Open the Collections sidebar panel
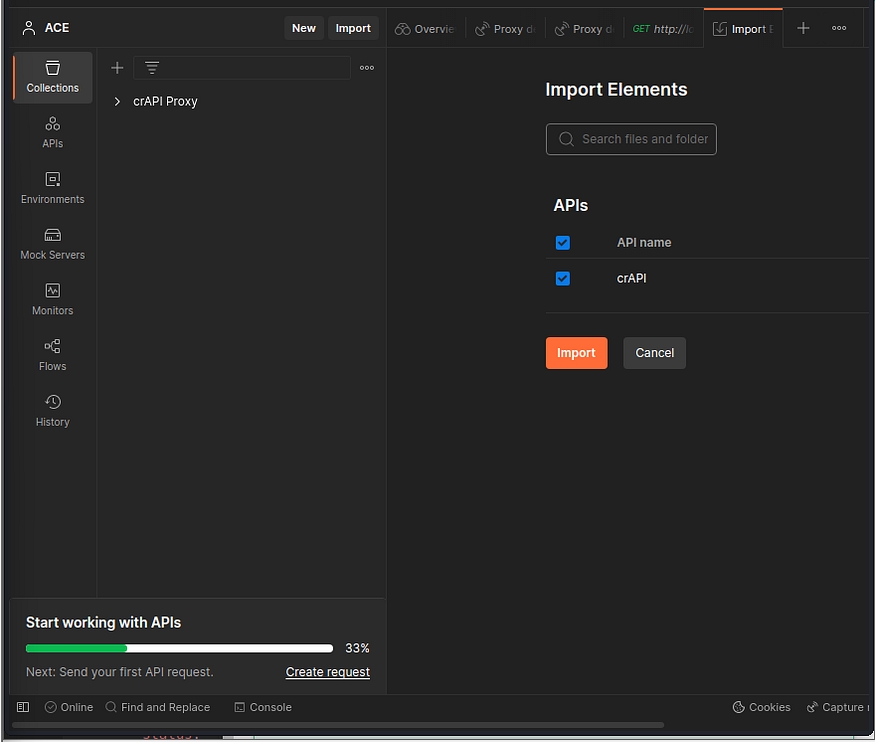This screenshot has width=875, height=742. 52,77
